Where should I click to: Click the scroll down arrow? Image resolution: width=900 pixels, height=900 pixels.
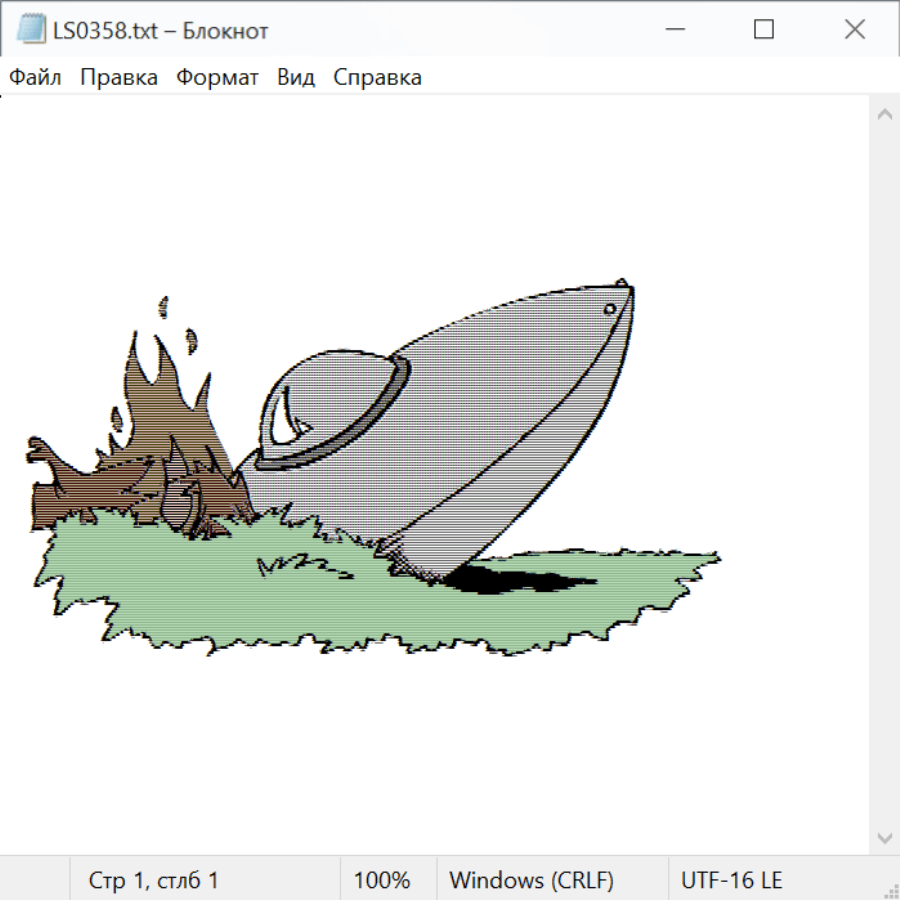point(884,836)
